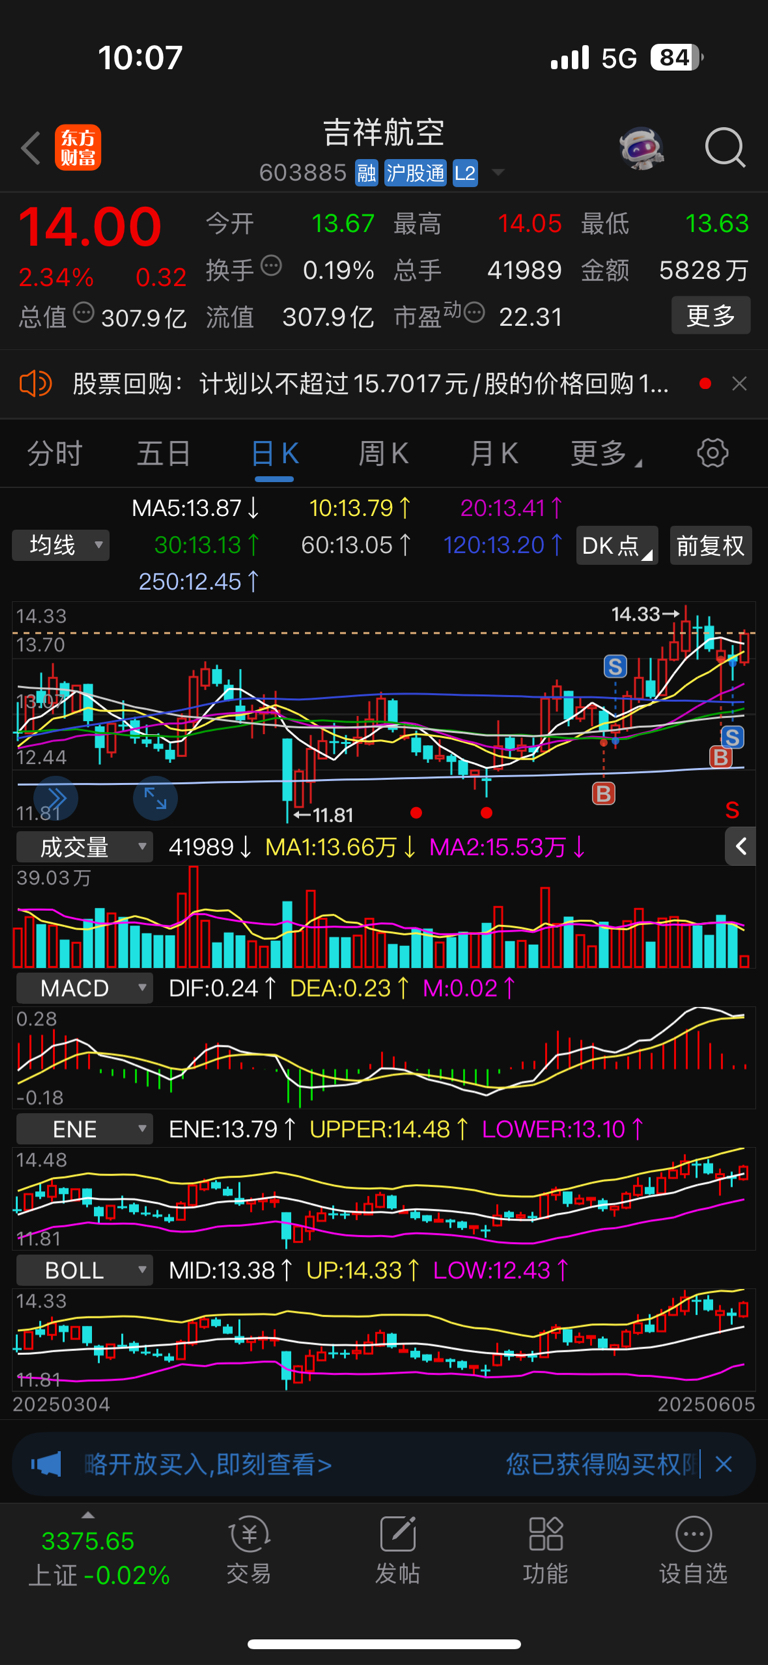Tap the L2 level badge
769x1665 pixels.
(x=465, y=173)
